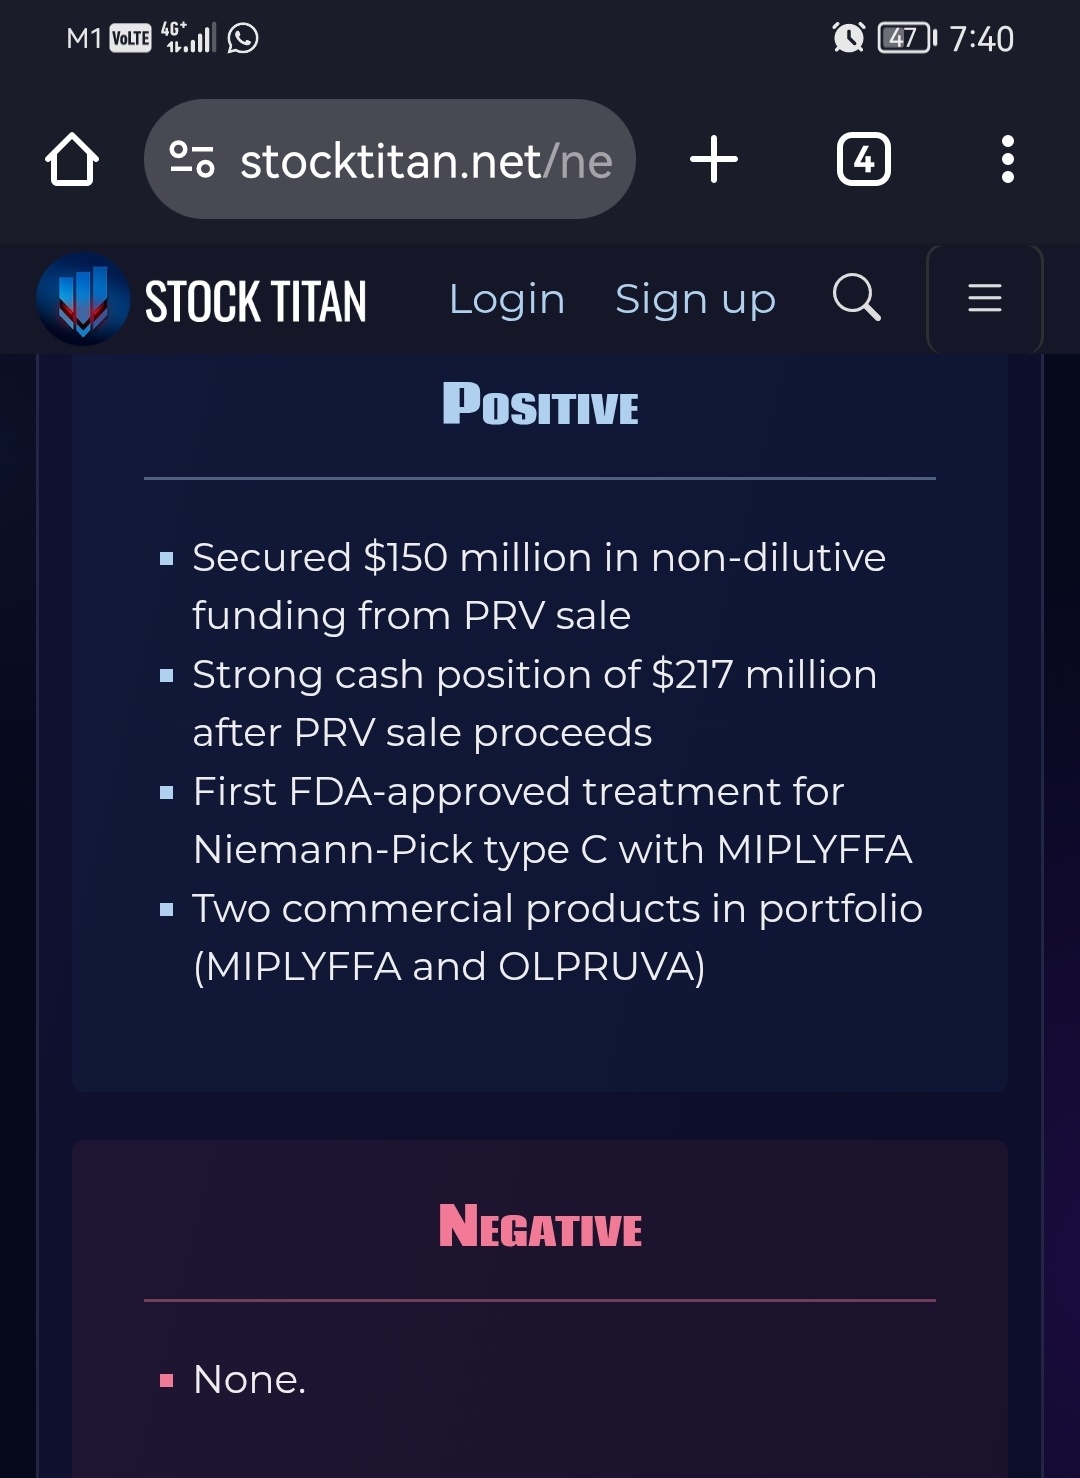Expand the hamburger navigation menu
Image resolution: width=1080 pixels, height=1478 pixels.
click(x=985, y=298)
